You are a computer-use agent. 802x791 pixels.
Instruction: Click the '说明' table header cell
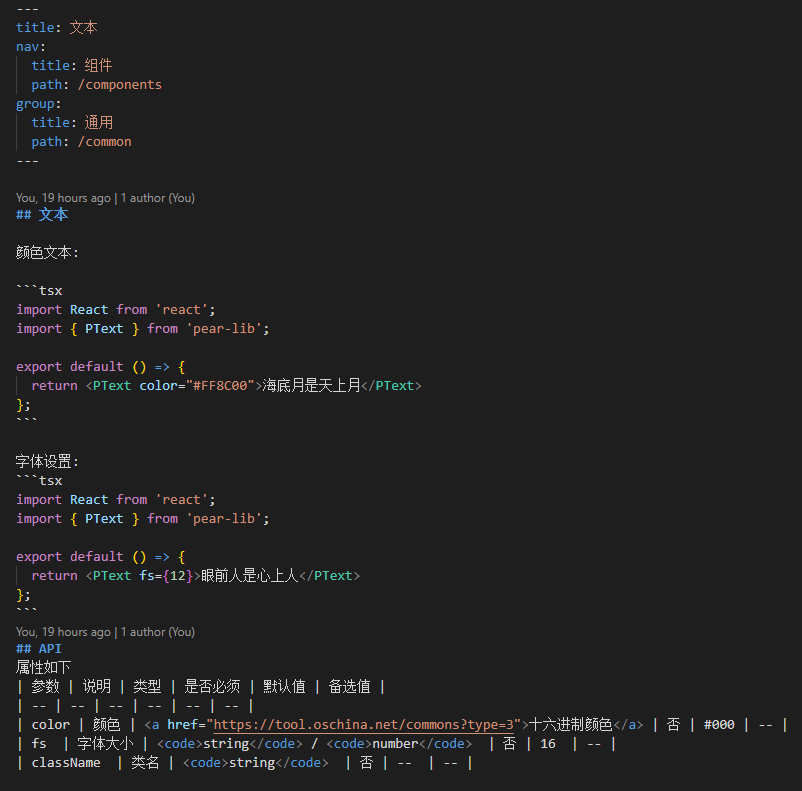pyautogui.click(x=97, y=687)
